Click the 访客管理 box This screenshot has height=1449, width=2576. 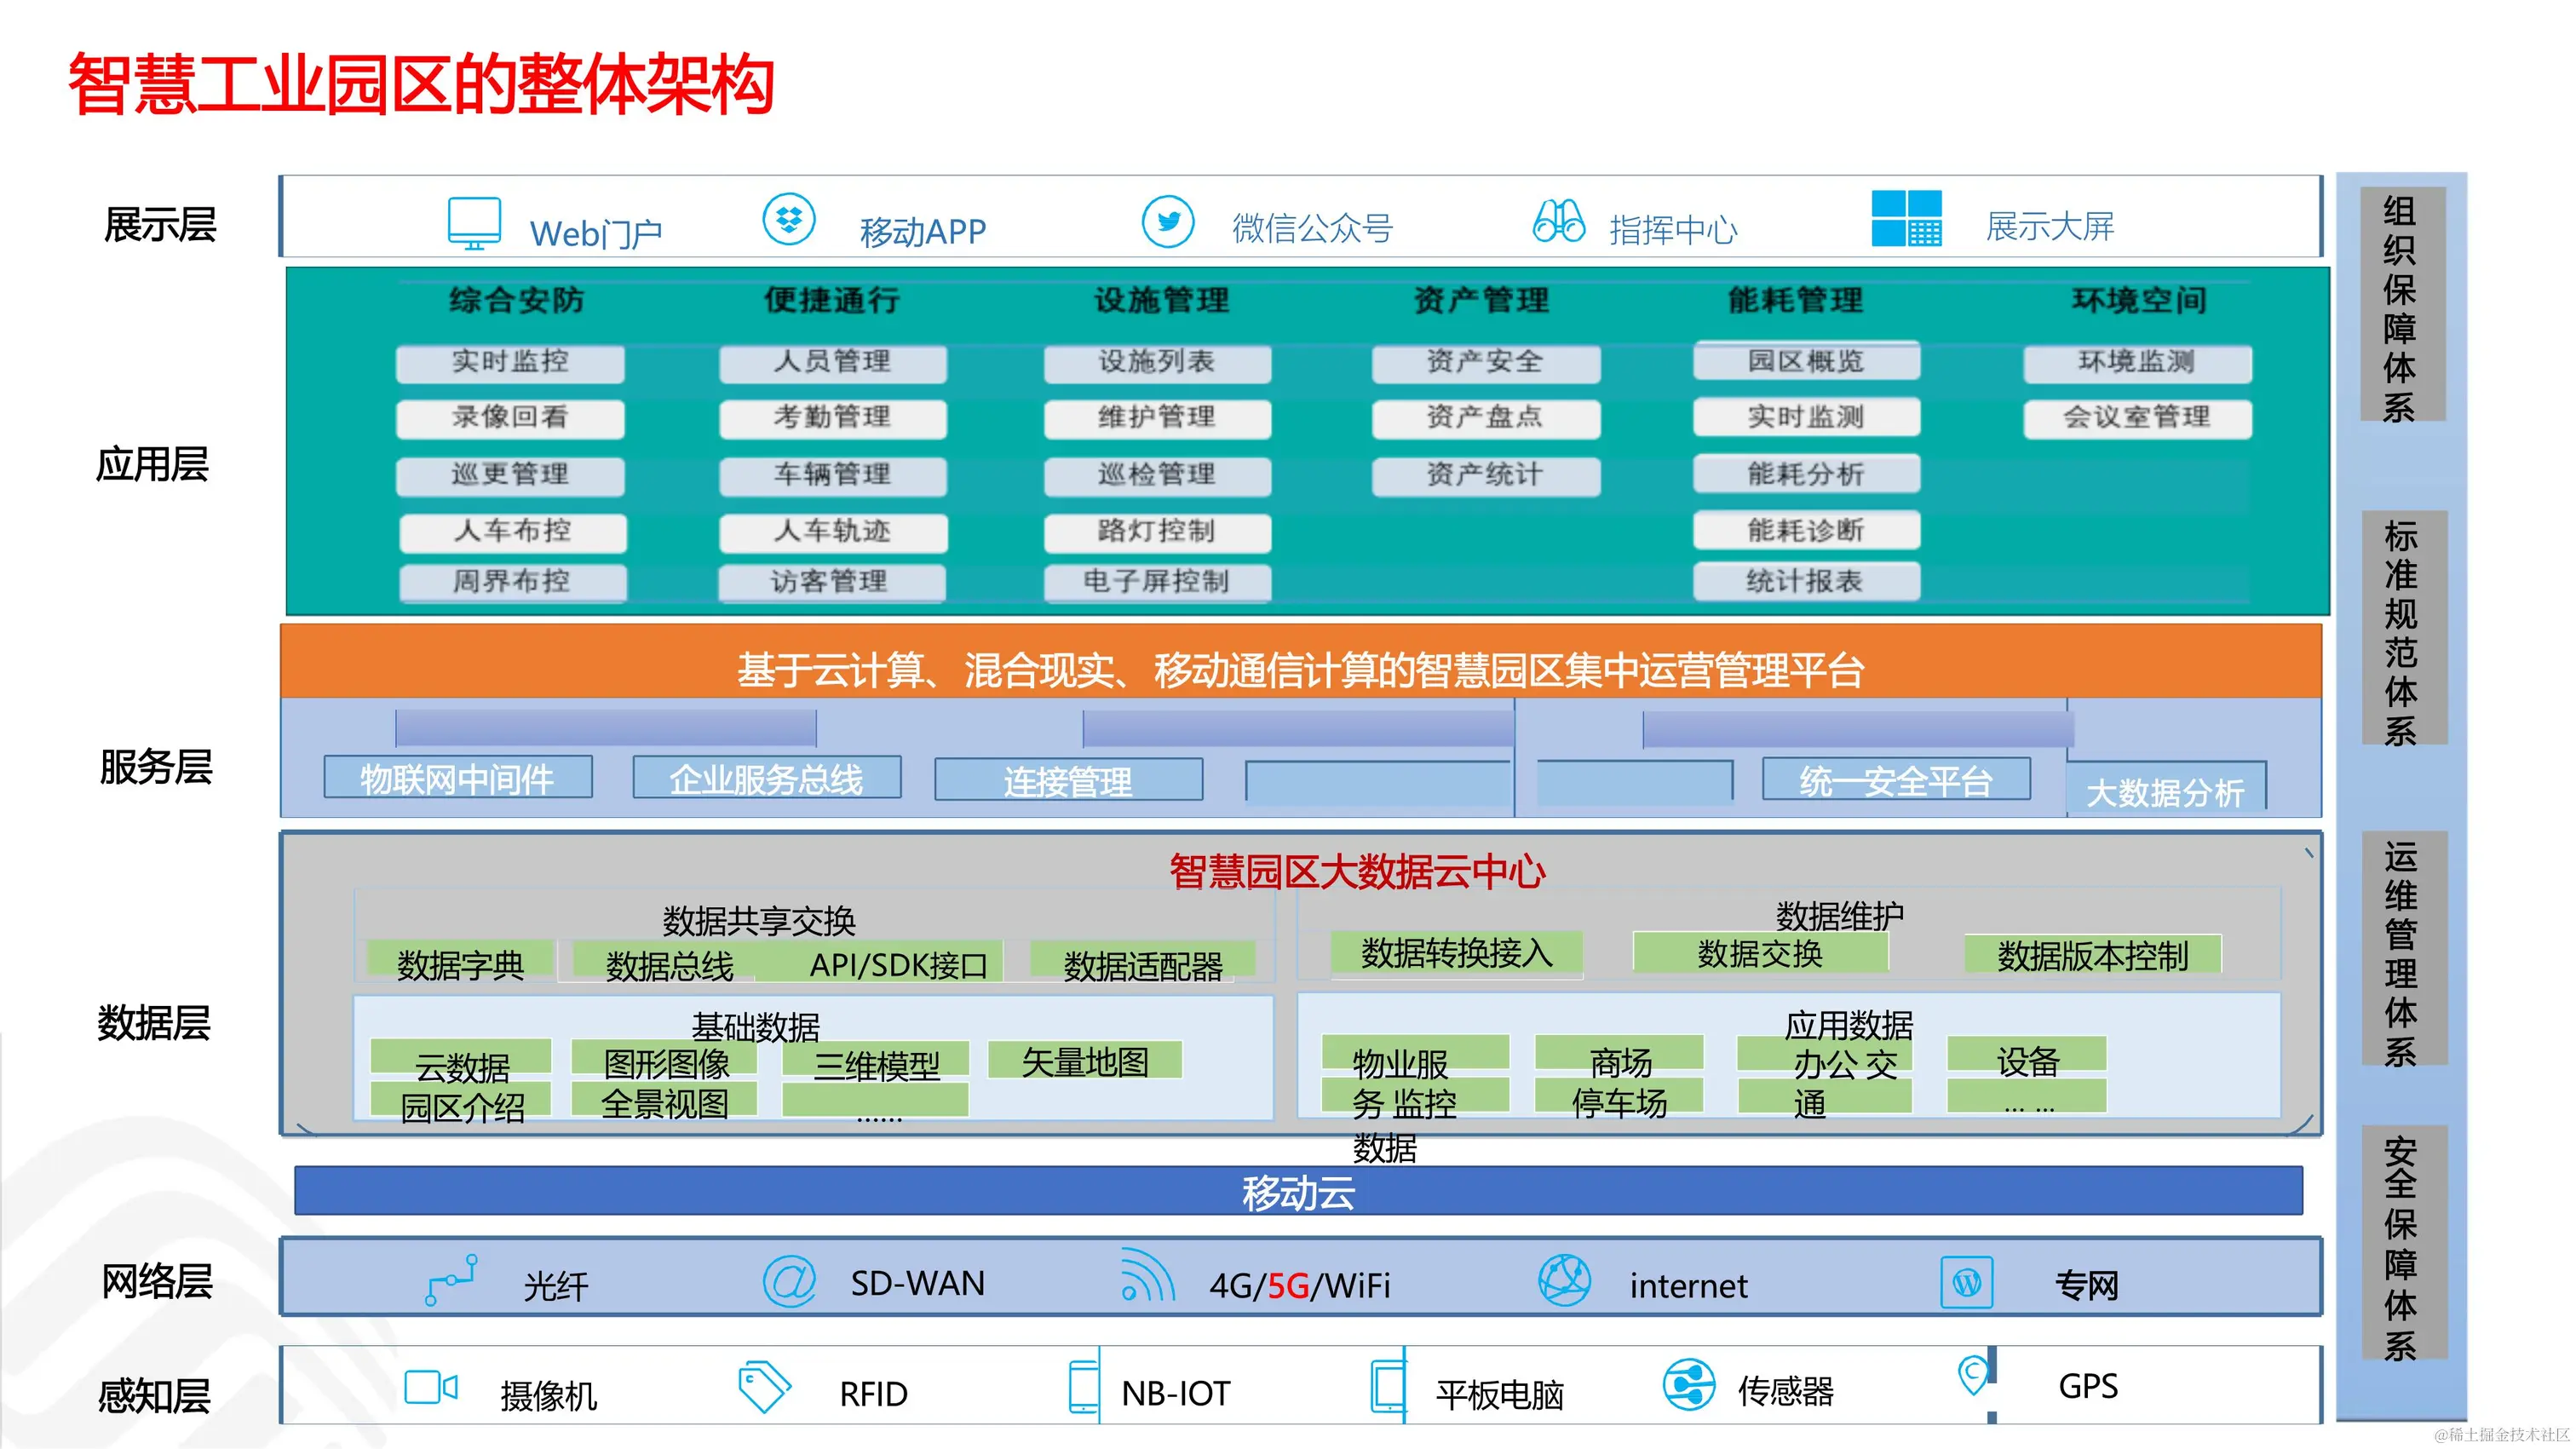[x=832, y=582]
